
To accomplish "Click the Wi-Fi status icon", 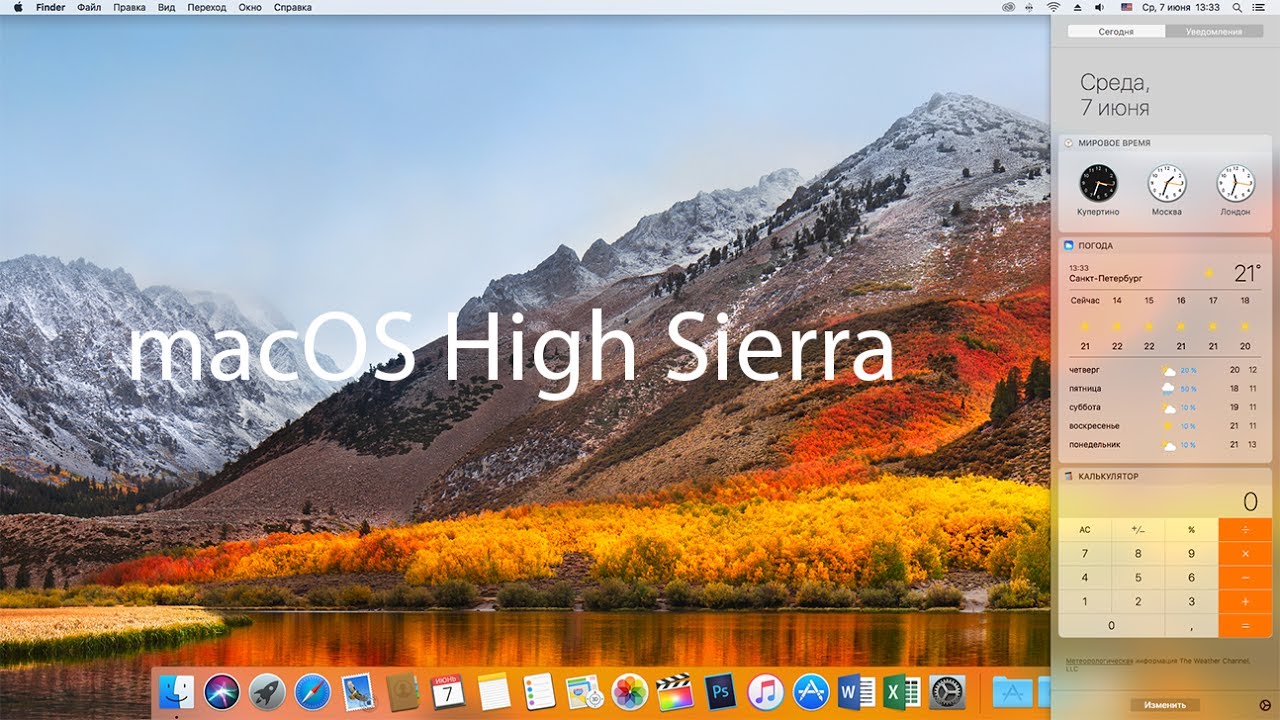I will pos(1053,7).
